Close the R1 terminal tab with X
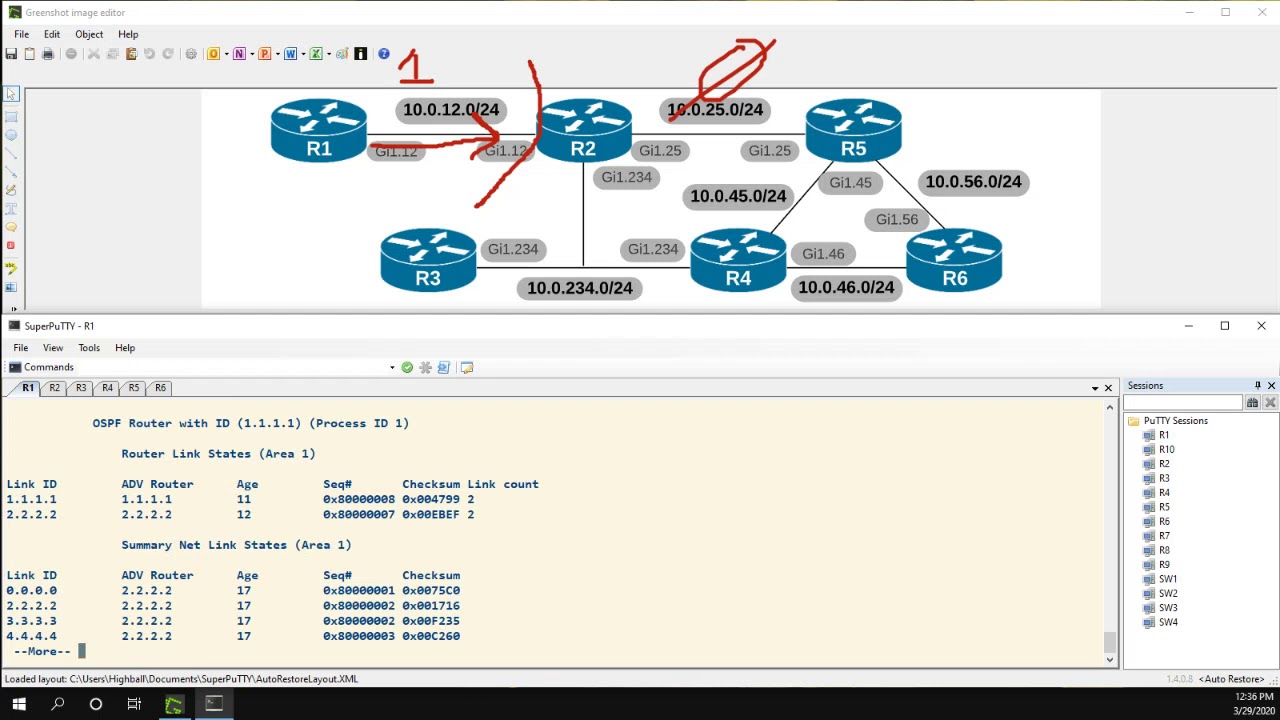Screen dimensions: 1280x720 tap(1108, 388)
